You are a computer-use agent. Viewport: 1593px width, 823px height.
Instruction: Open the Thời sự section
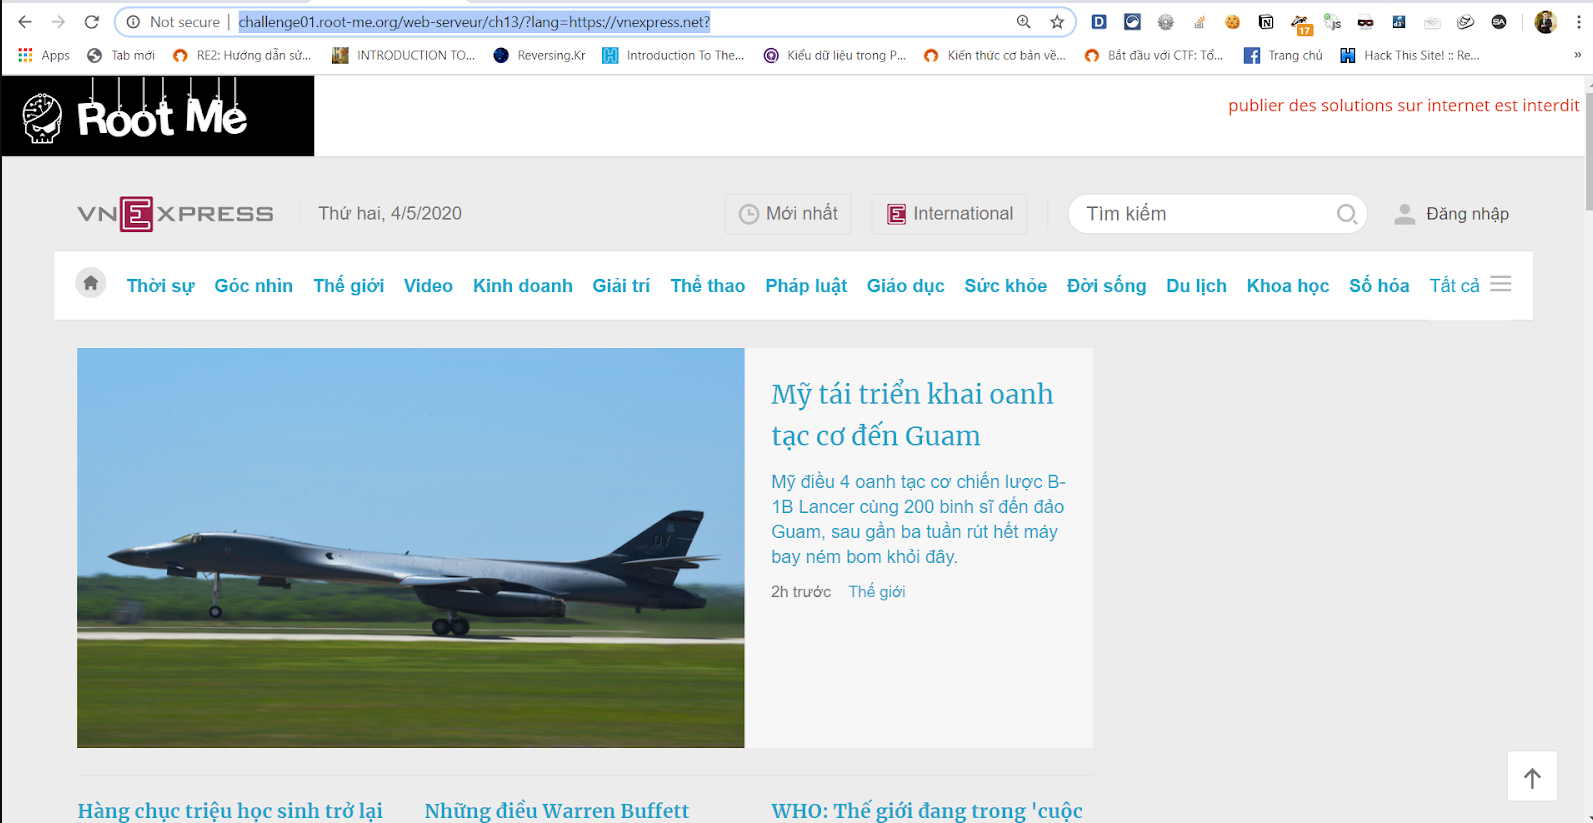160,286
